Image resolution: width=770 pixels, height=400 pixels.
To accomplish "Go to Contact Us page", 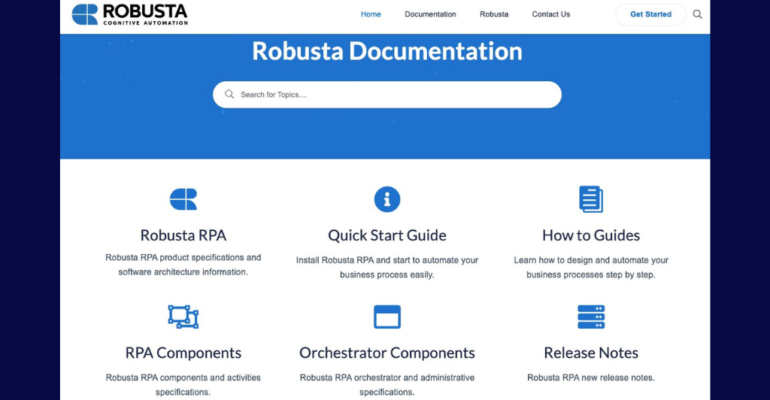I will pyautogui.click(x=551, y=14).
